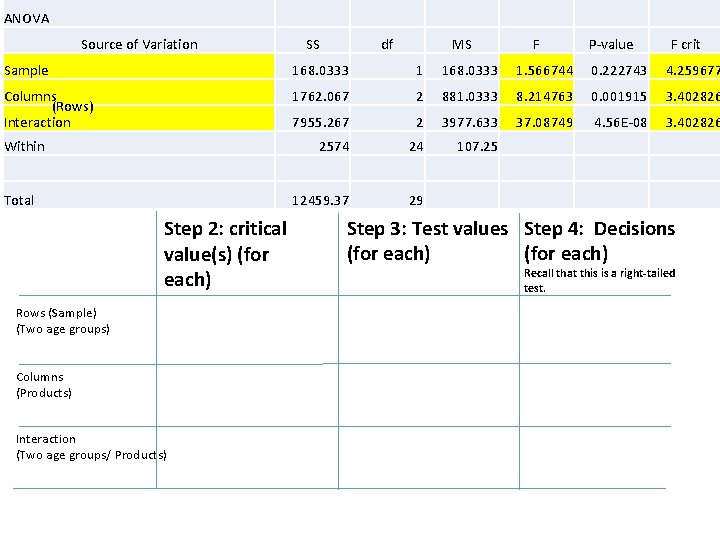Click the Interaction decision answer cell
720x540 pixels.
coord(595,457)
